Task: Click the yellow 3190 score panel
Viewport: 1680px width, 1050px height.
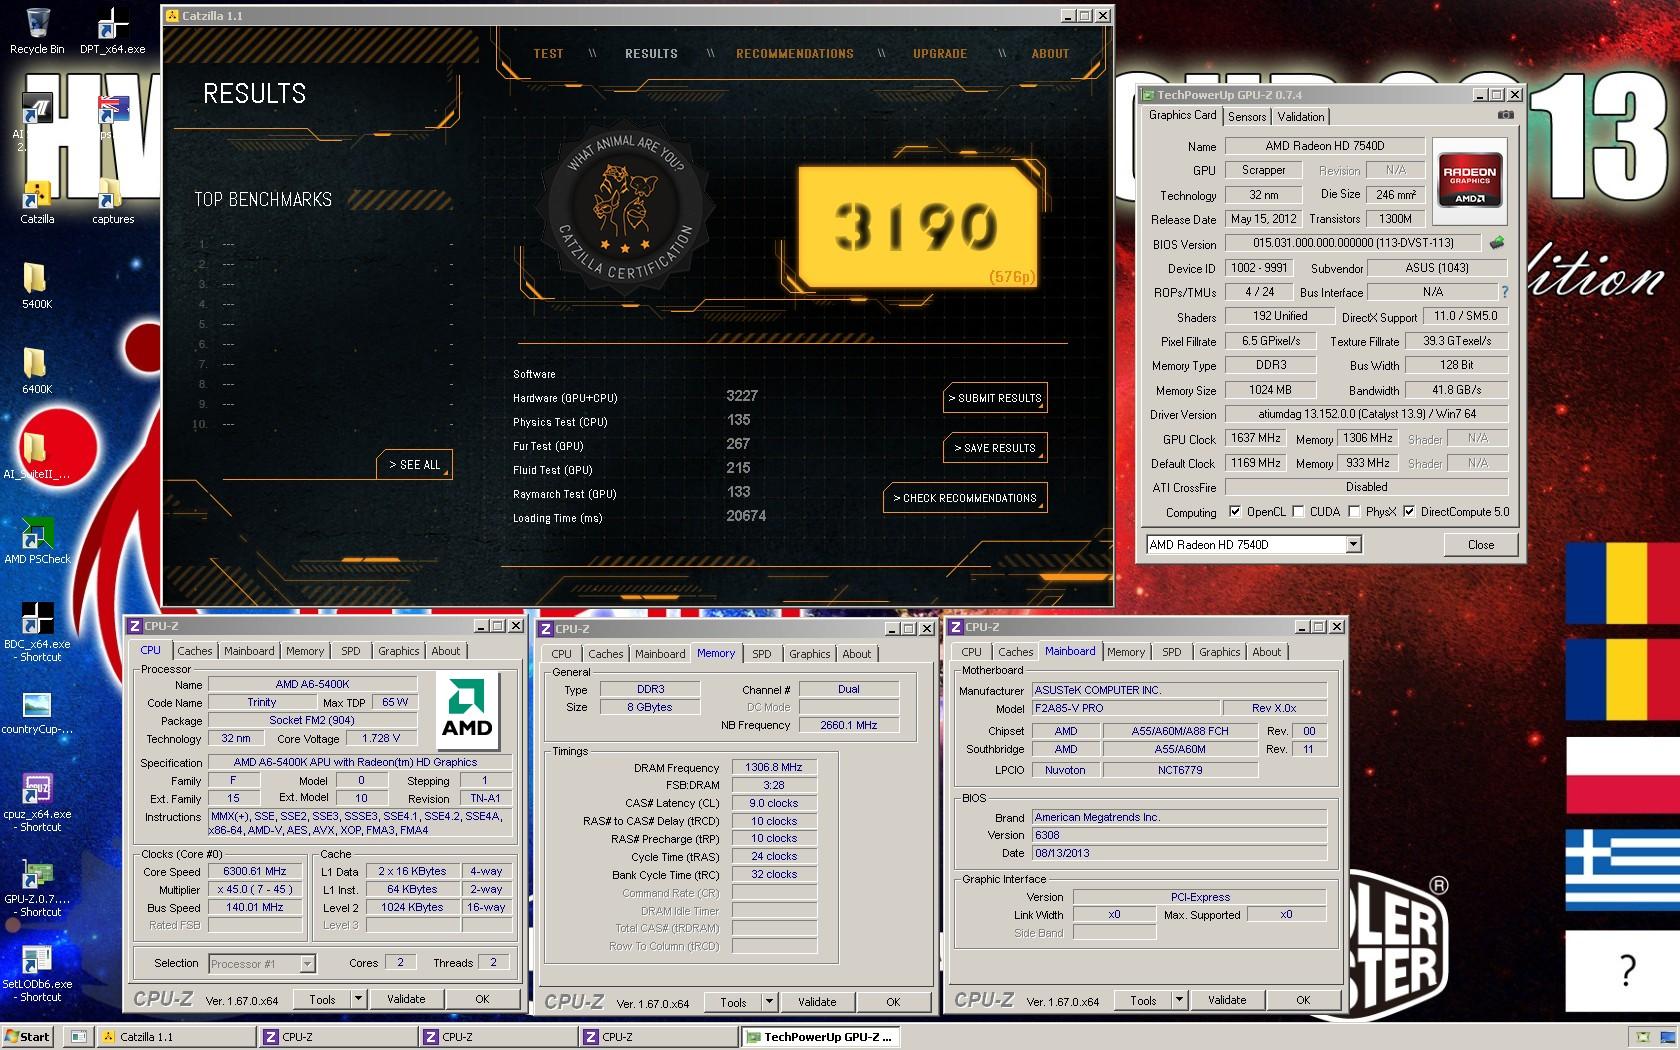Action: 917,226
